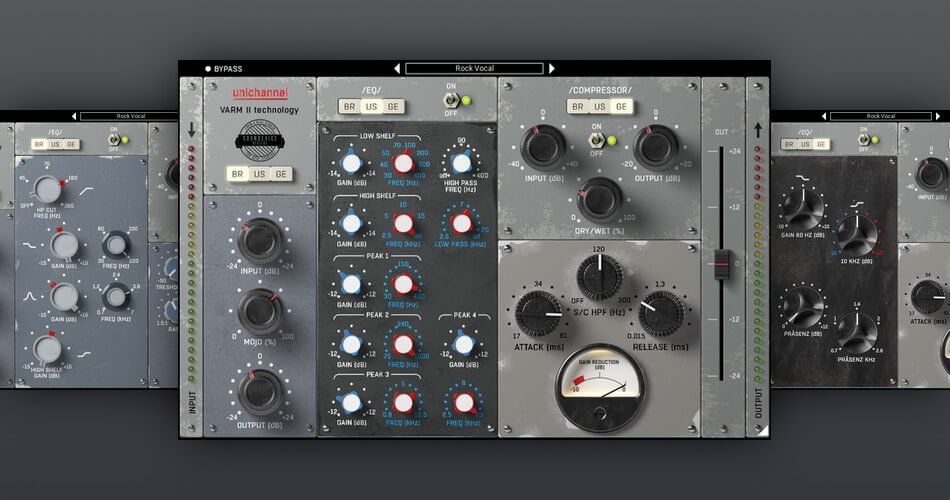The image size is (950, 500).
Task: Click the HIGH PASS FREQ knob
Action: pos(461,163)
